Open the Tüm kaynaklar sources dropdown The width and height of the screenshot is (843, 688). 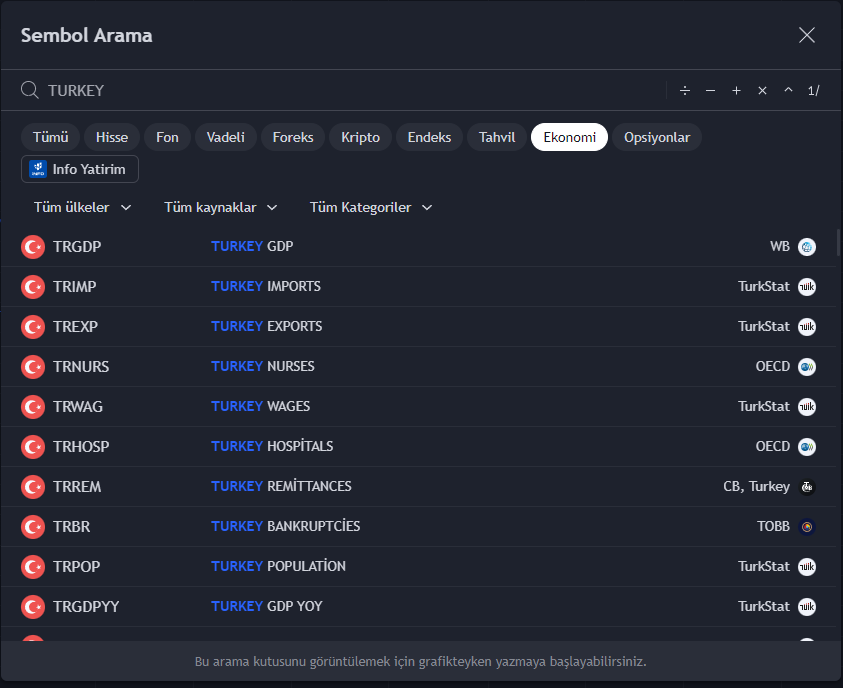[x=220, y=207]
